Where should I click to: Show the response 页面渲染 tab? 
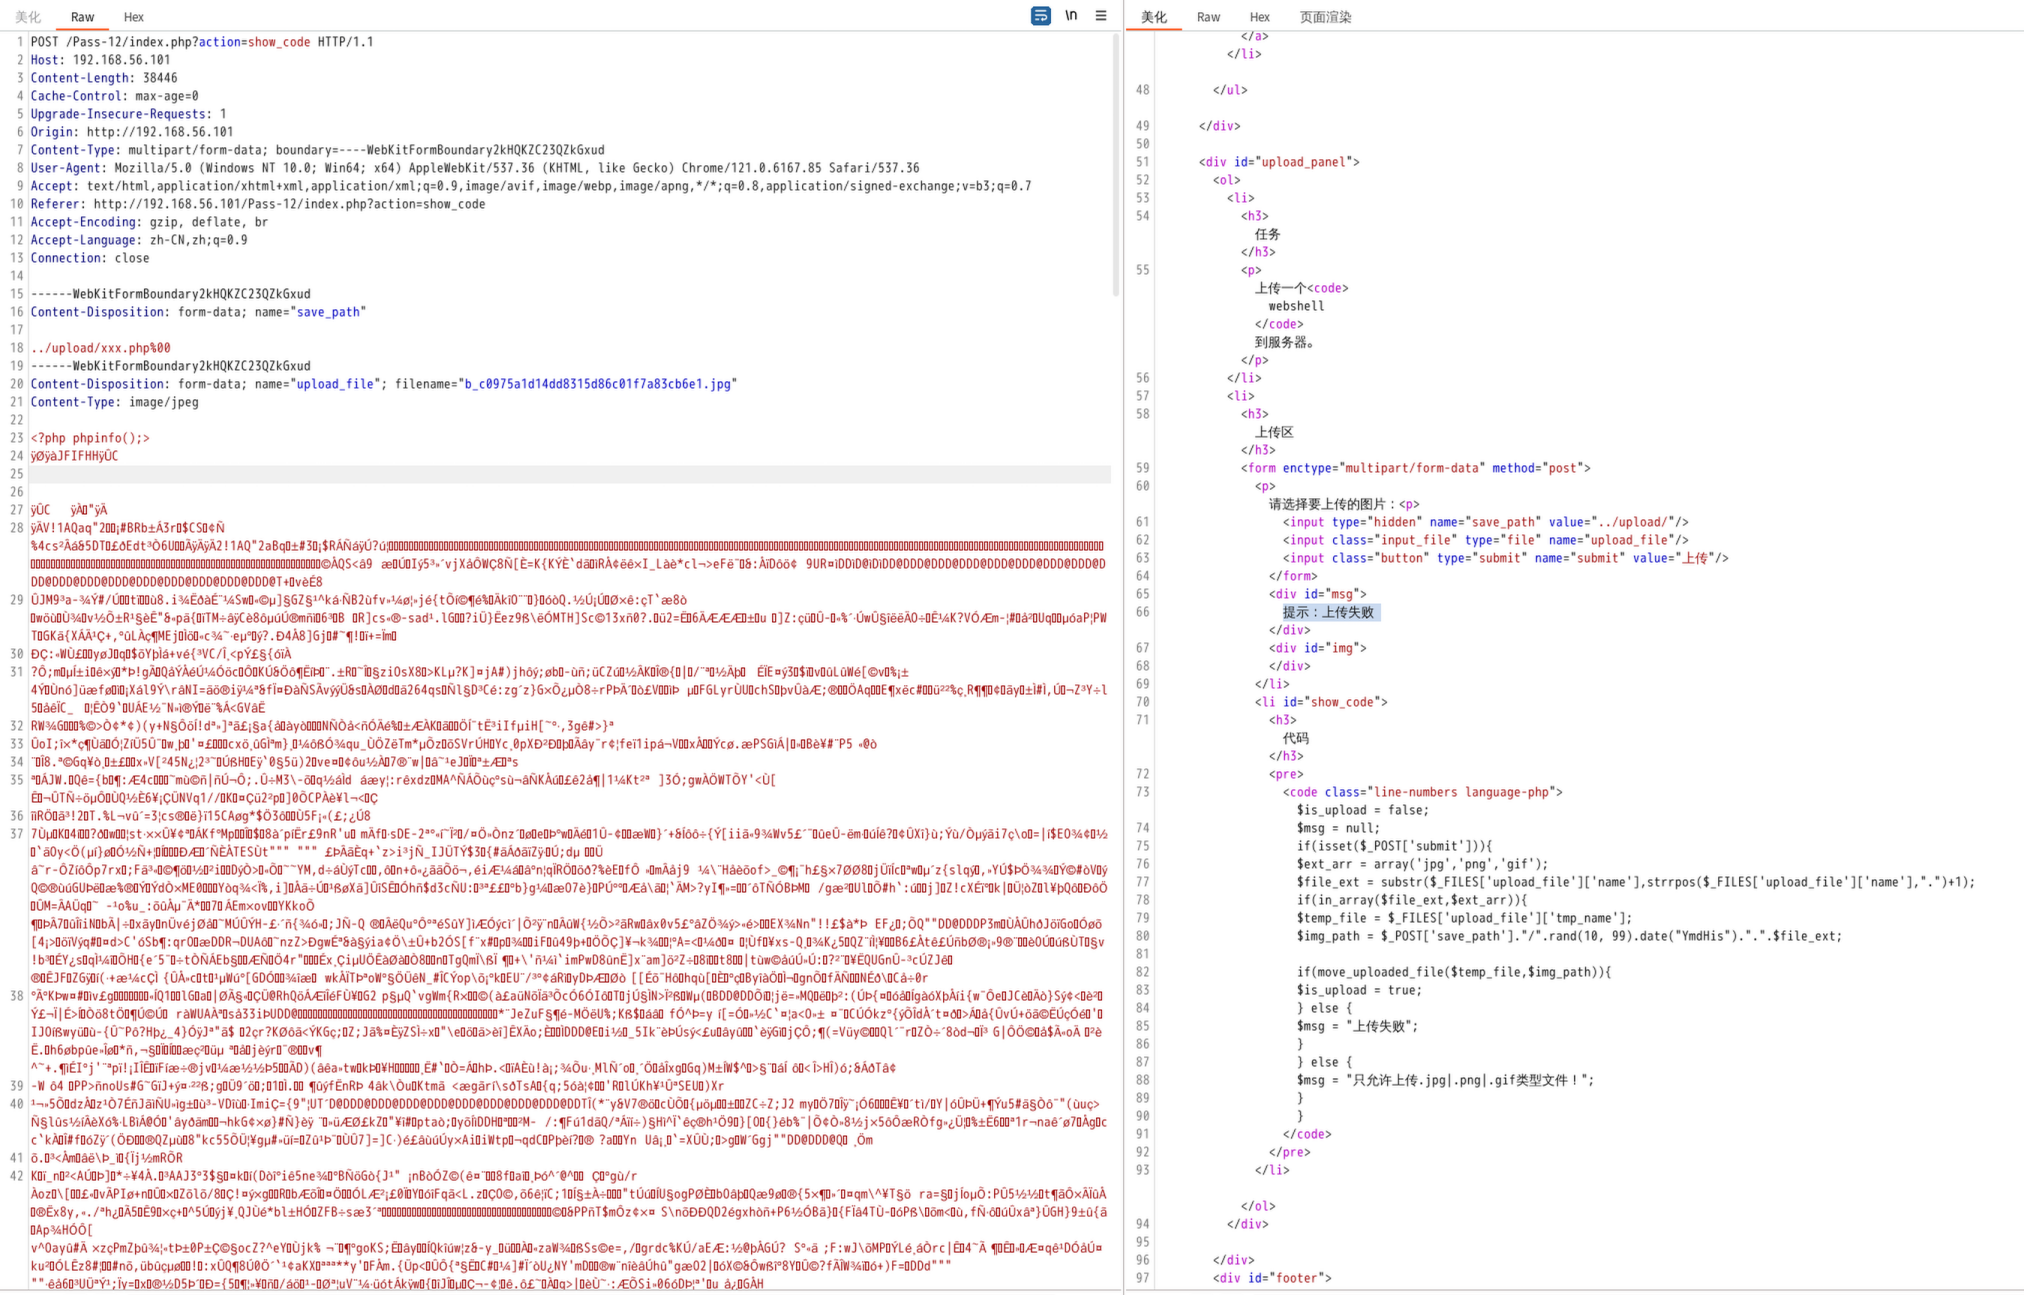[x=1325, y=17]
